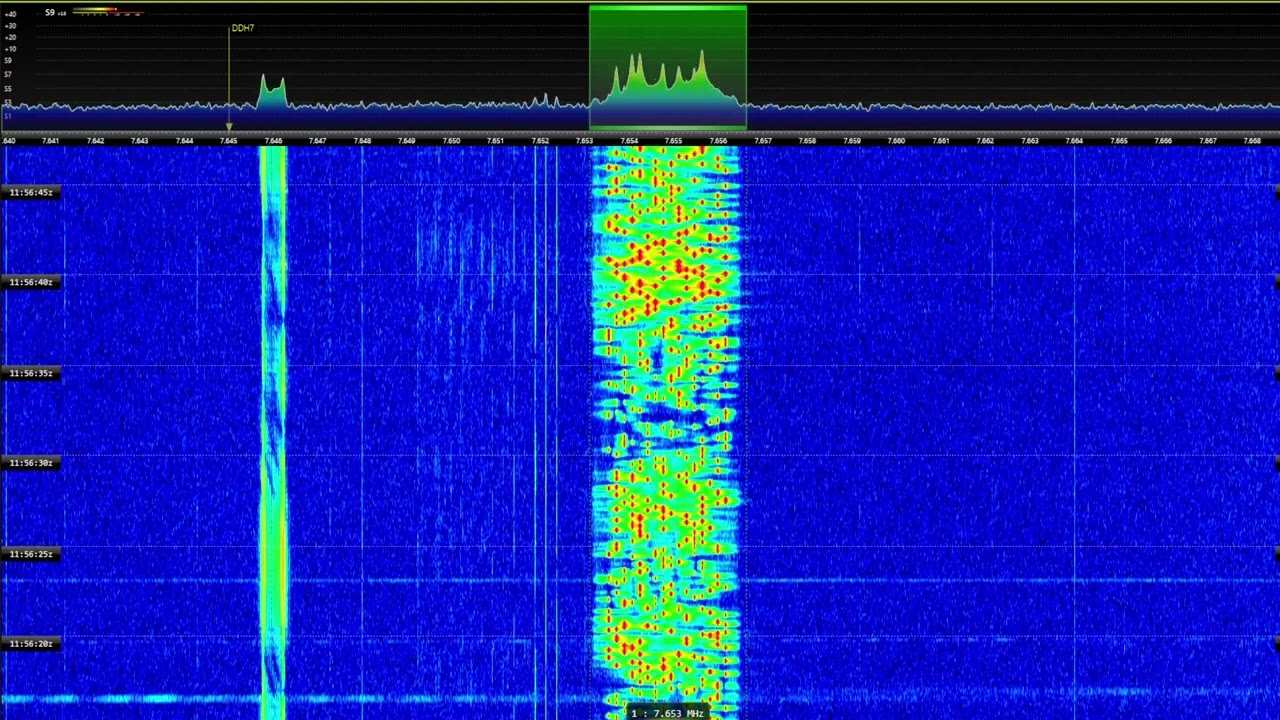Image resolution: width=1280 pixels, height=720 pixels.
Task: Click the S7 level label on signal scale
Action: (8, 74)
